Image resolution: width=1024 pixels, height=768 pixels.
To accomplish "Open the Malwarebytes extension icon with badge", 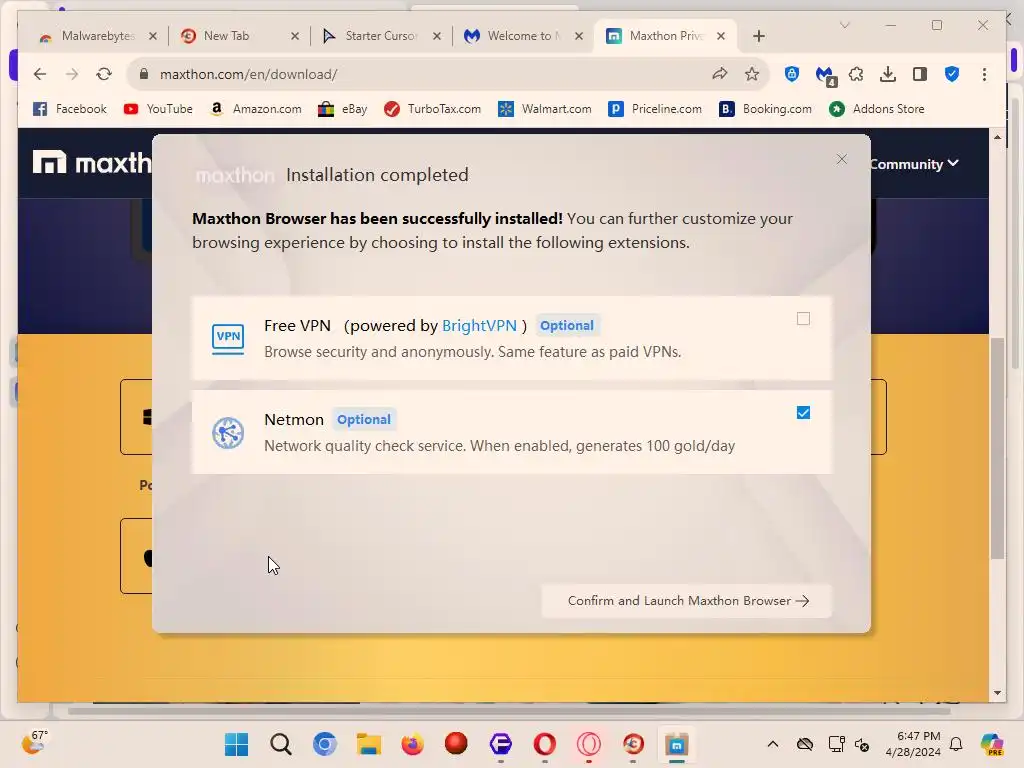I will [x=825, y=76].
